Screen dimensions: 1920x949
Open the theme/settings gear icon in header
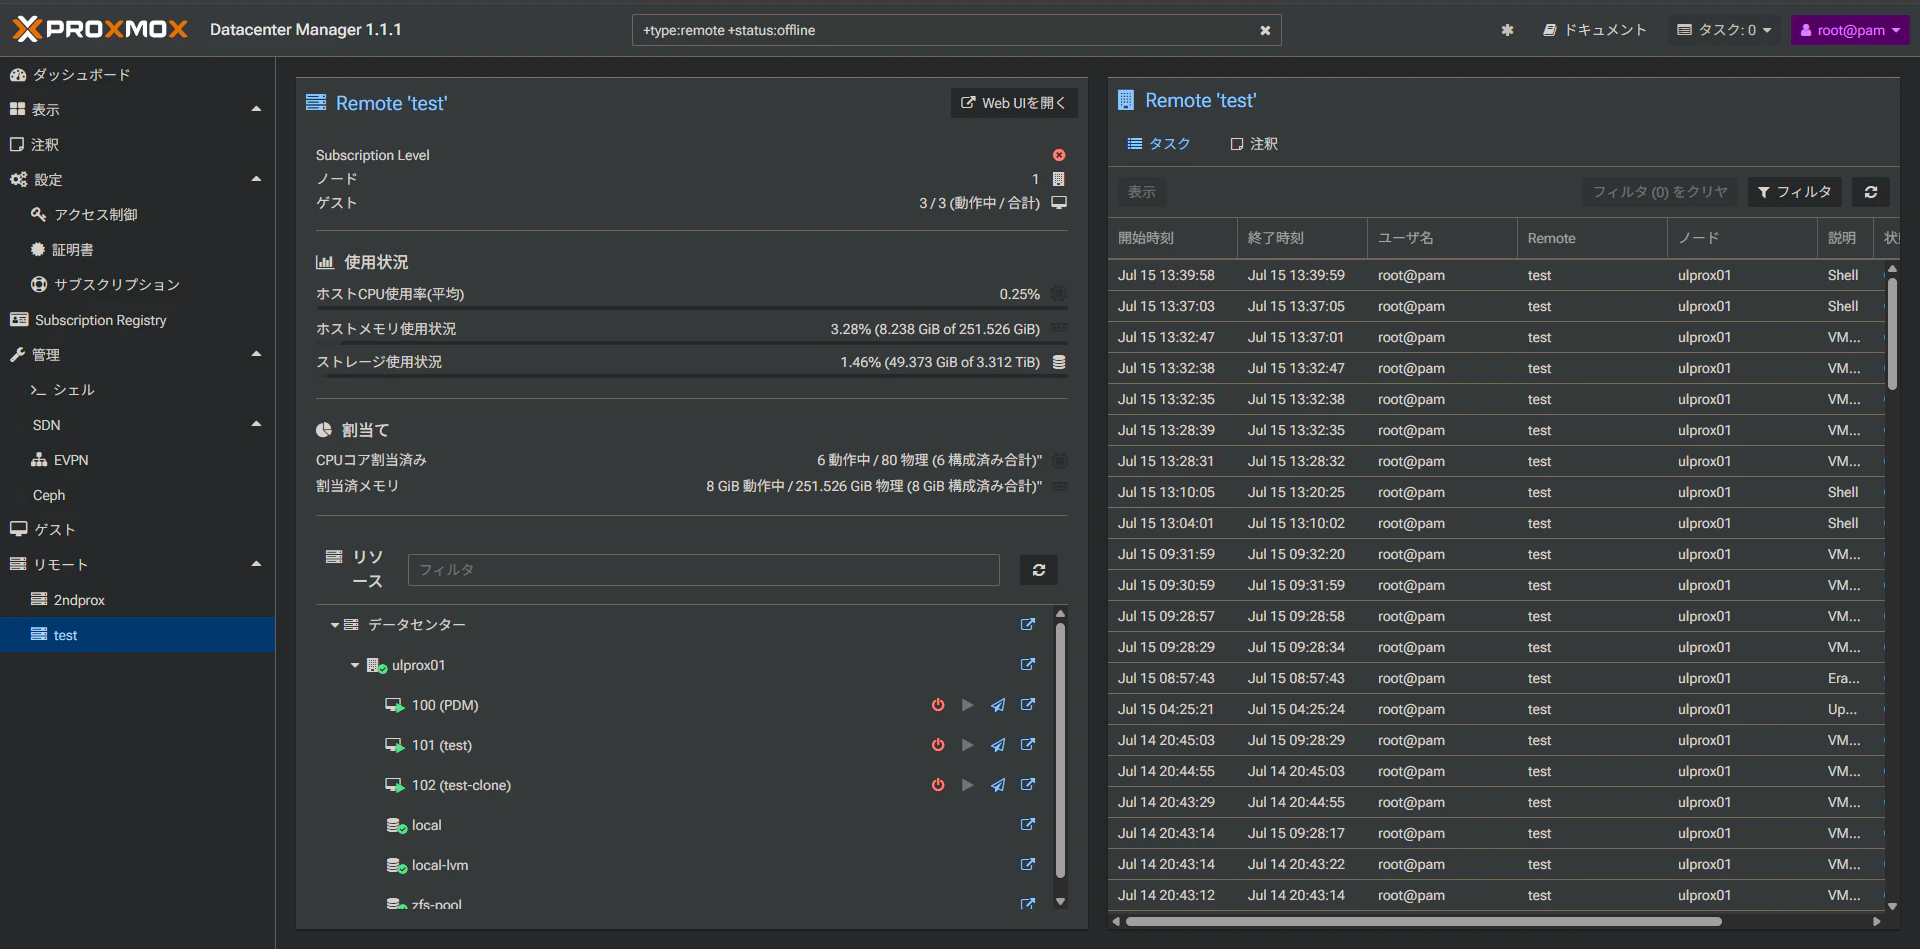[1507, 30]
